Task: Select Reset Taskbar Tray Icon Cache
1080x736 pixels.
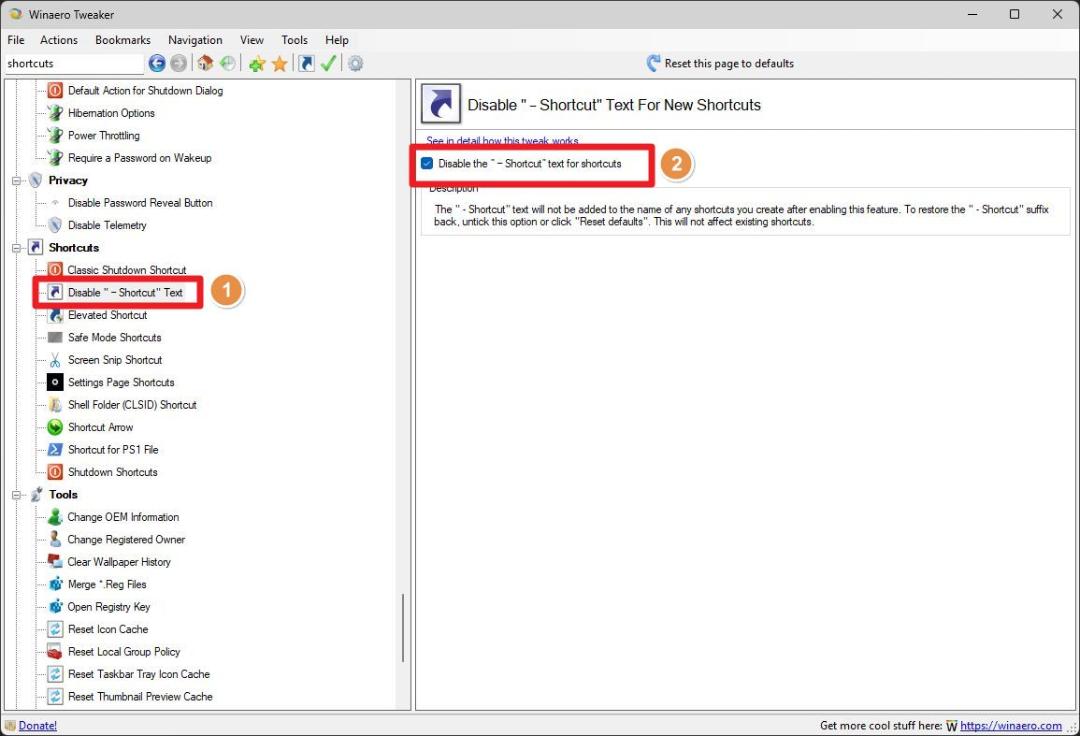Action: click(x=138, y=674)
